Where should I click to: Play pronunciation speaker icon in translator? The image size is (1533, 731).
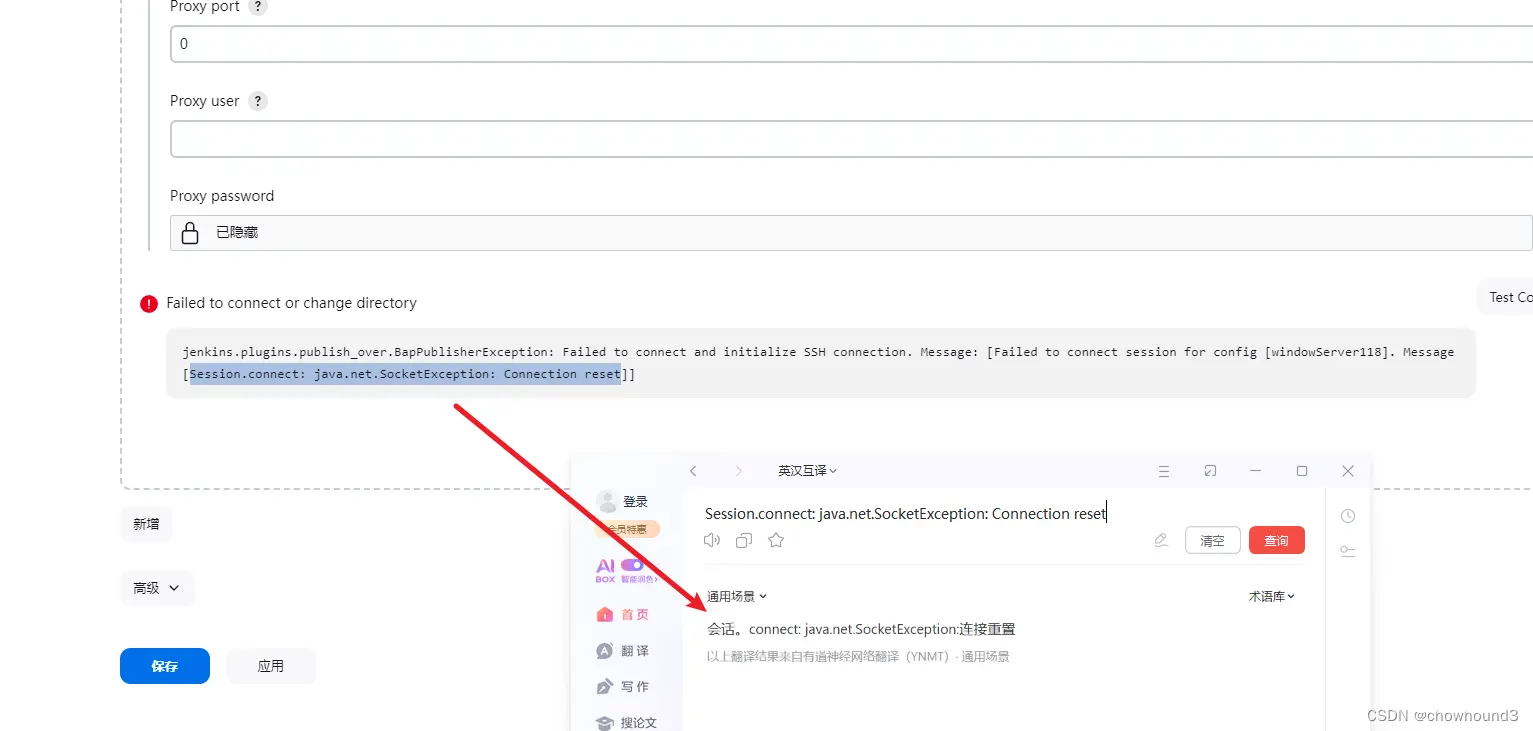(x=712, y=540)
